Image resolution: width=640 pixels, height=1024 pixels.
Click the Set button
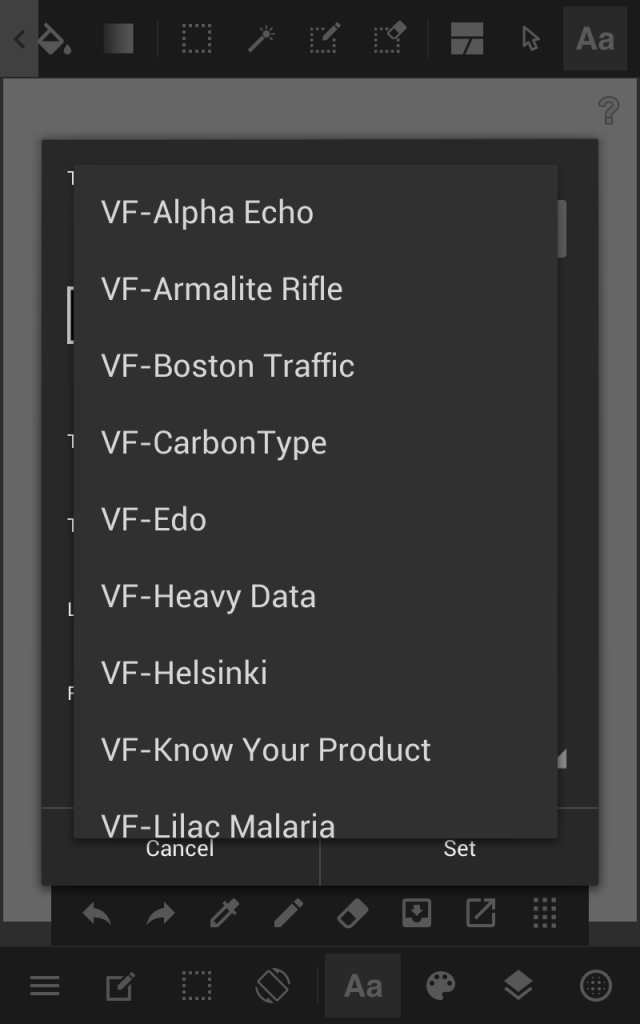tap(459, 848)
